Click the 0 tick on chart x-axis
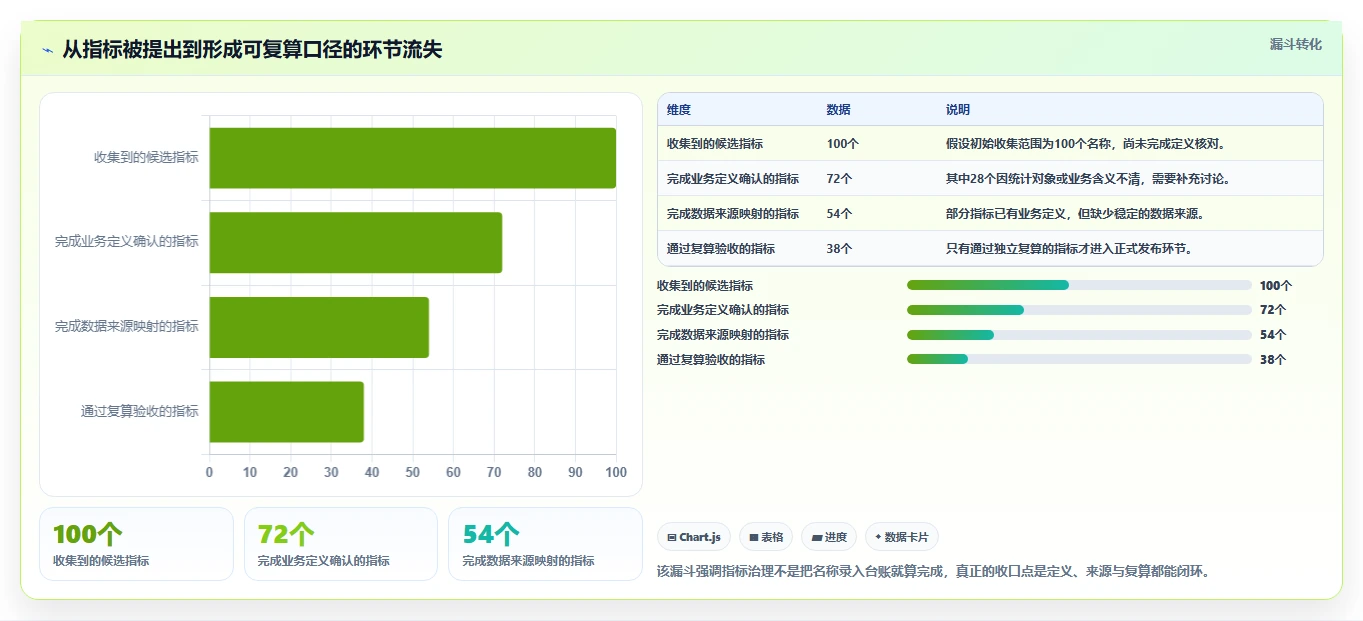The image size is (1363, 621). 209,472
